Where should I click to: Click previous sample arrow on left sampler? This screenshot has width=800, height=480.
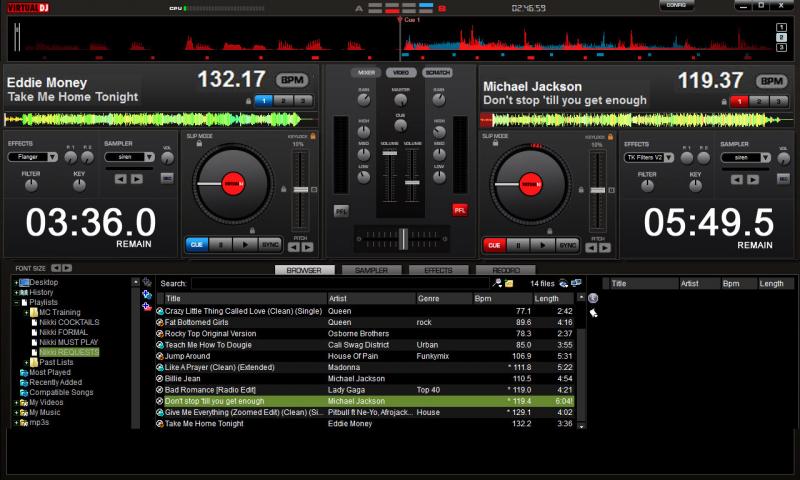(120, 179)
